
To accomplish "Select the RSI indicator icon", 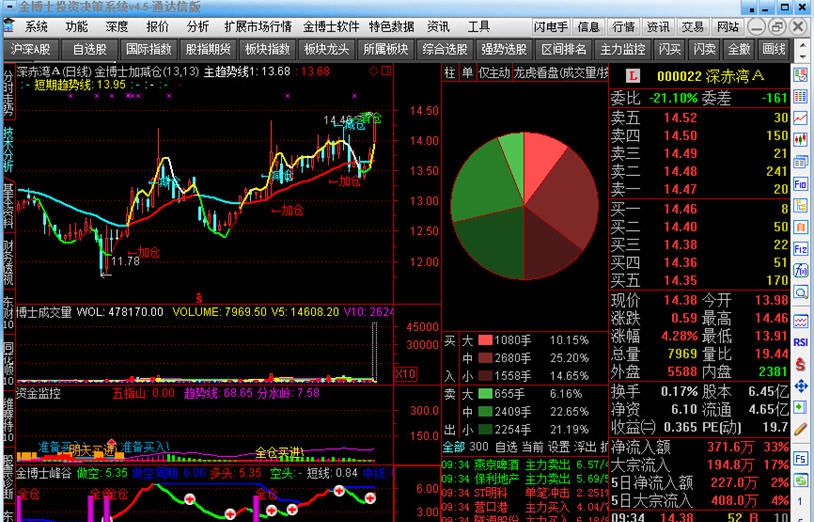I will (800, 342).
